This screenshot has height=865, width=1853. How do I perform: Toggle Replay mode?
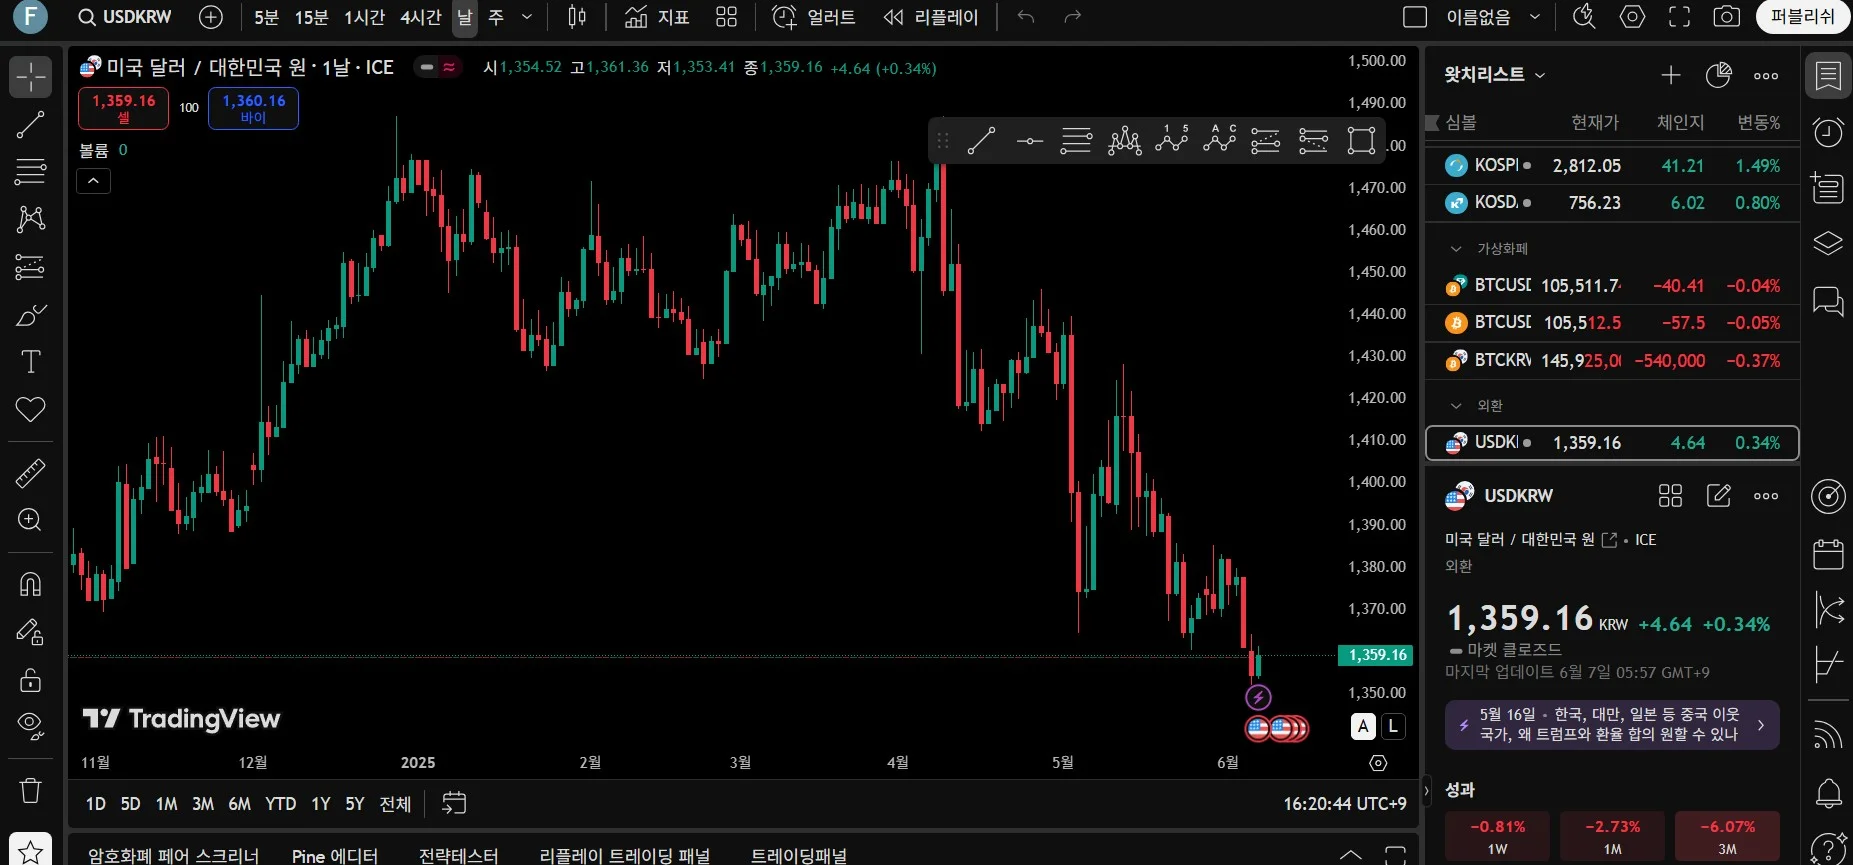tap(931, 17)
